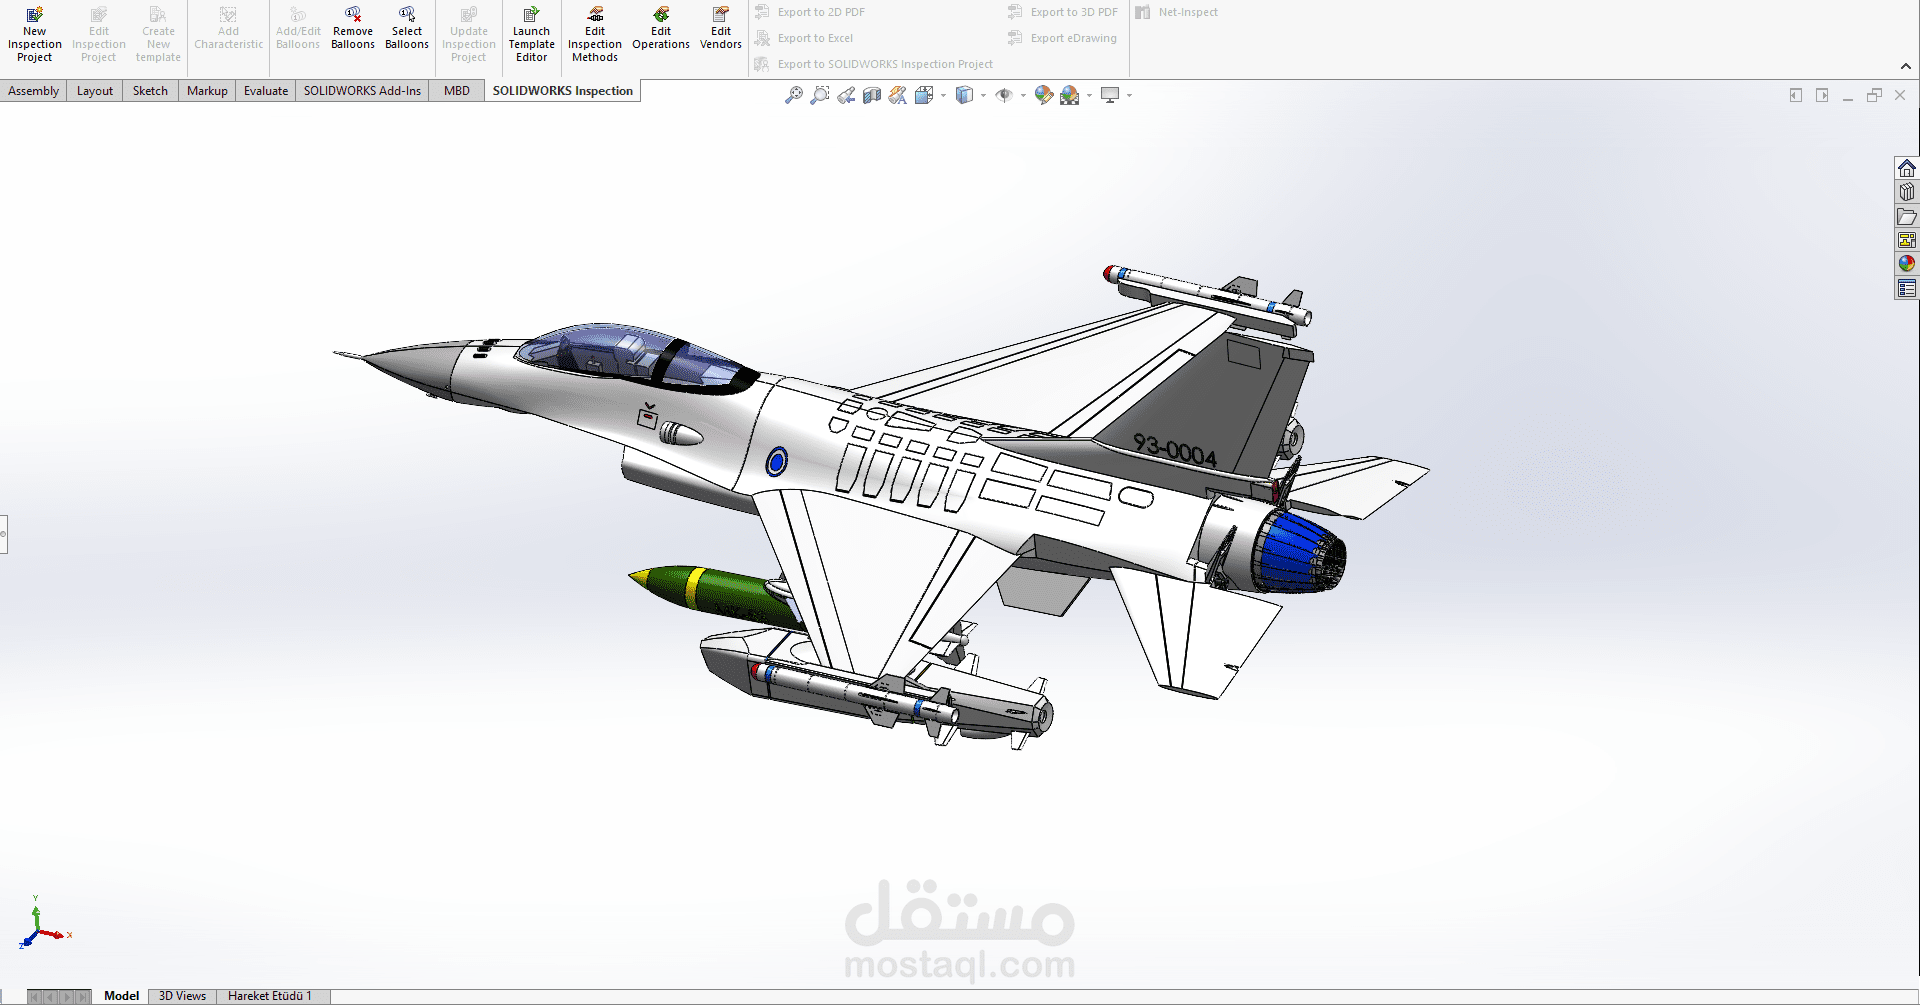1920x1005 pixels.
Task: Open the Design Library panel
Action: (1908, 191)
